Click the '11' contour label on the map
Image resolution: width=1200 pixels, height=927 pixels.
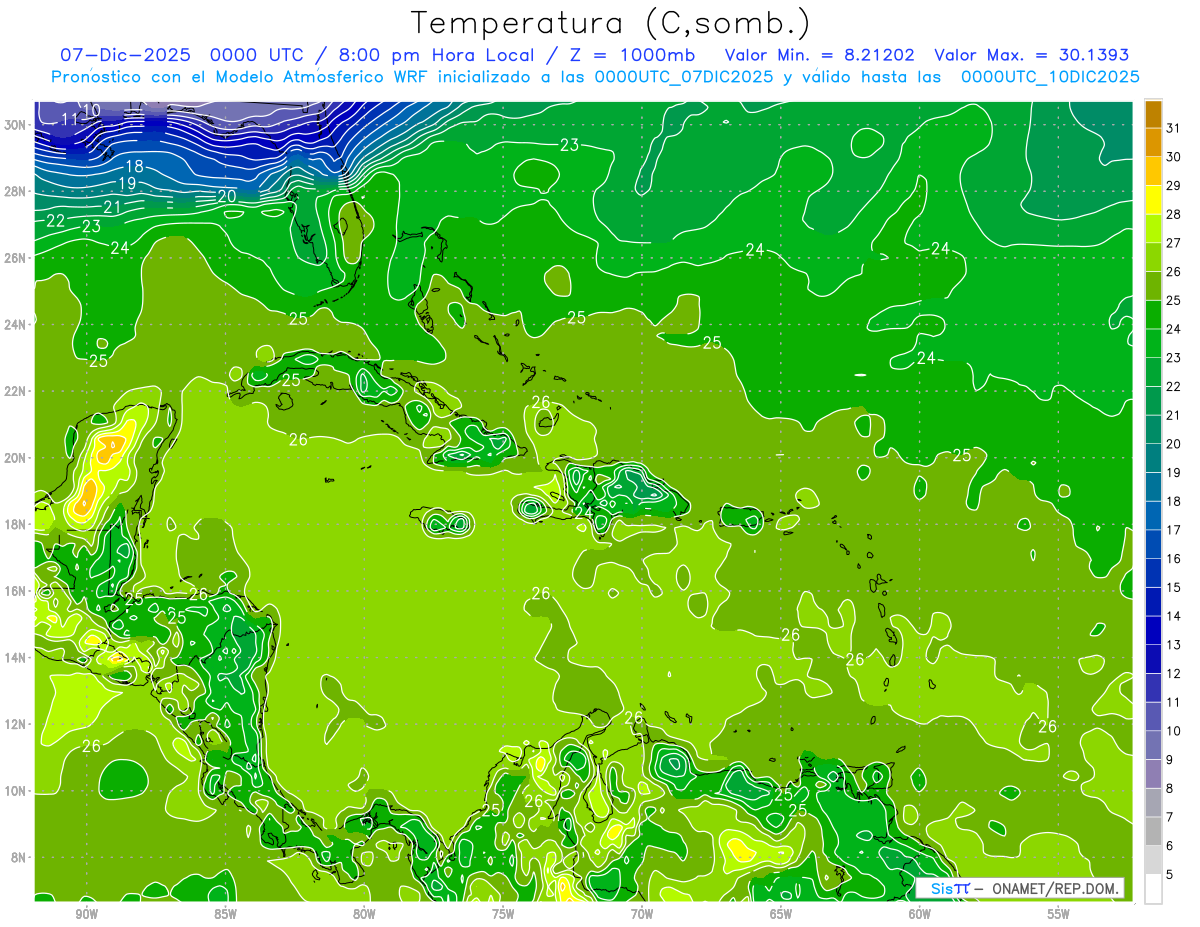[70, 120]
